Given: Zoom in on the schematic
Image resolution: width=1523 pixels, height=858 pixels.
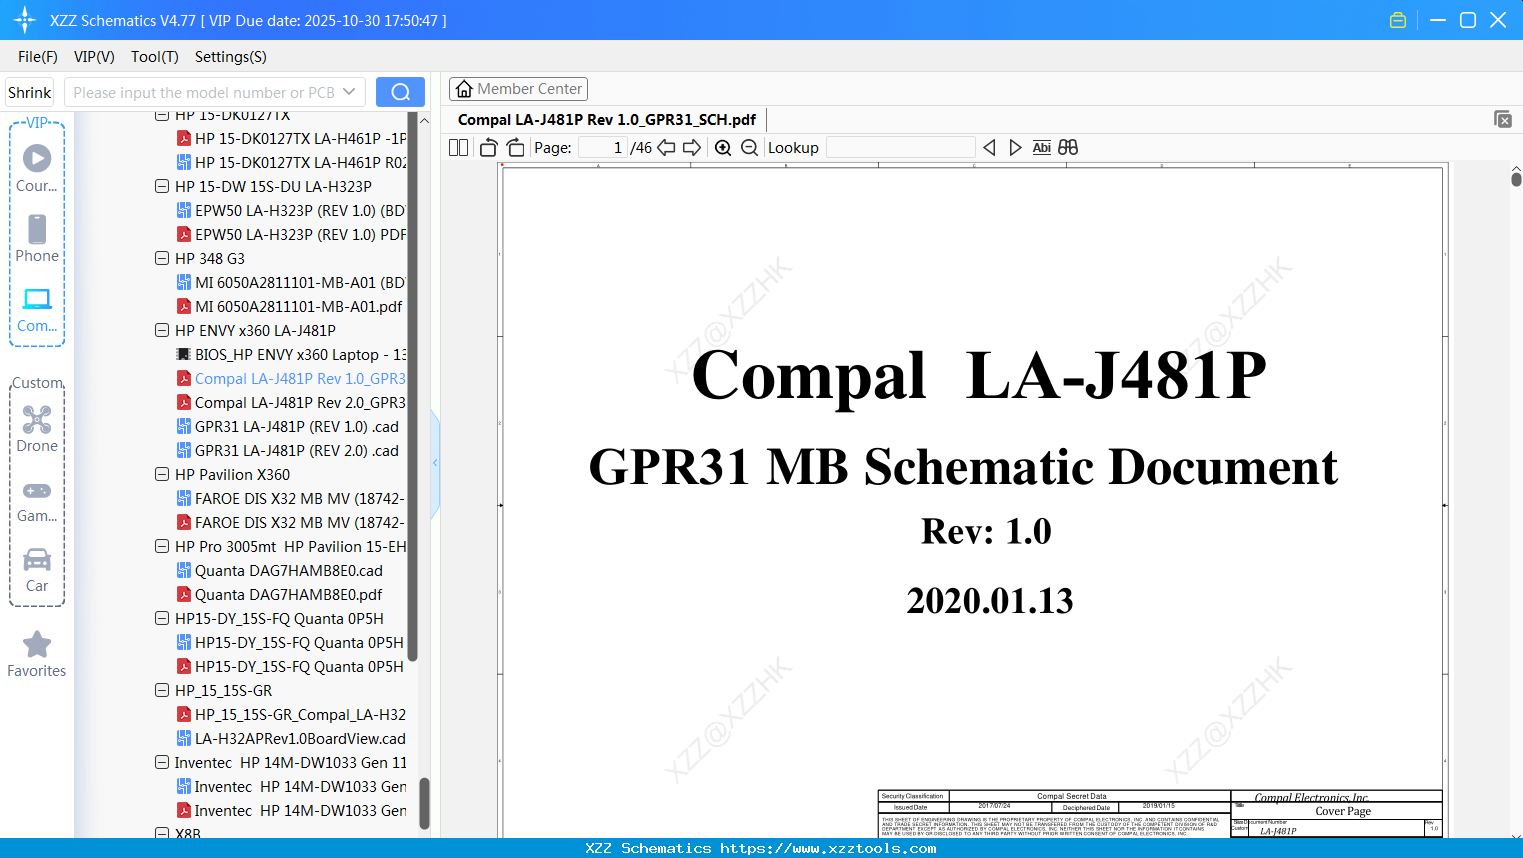Looking at the screenshot, I should [723, 148].
